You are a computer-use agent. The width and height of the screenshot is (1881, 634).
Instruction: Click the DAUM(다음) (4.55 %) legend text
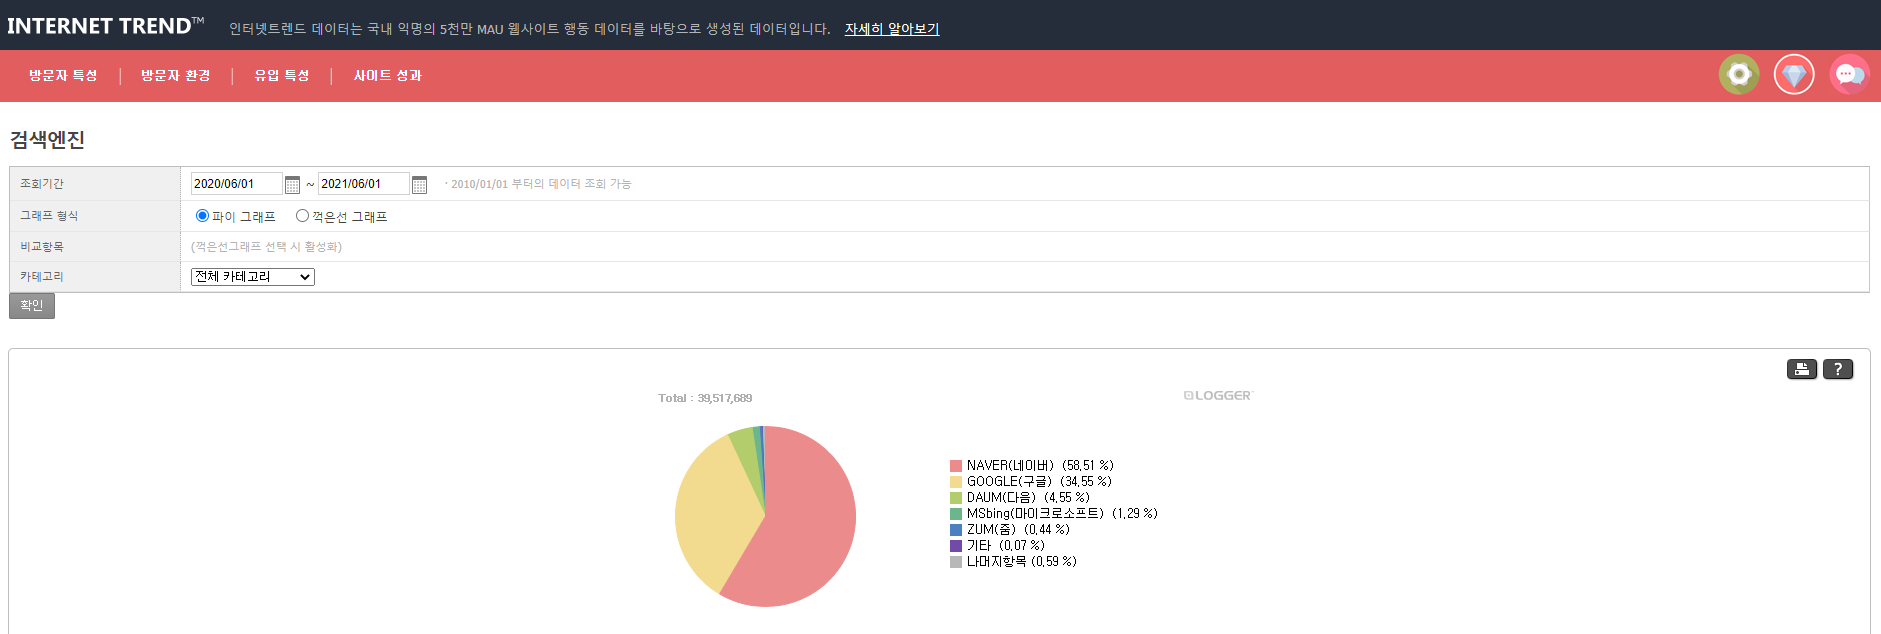point(1028,498)
